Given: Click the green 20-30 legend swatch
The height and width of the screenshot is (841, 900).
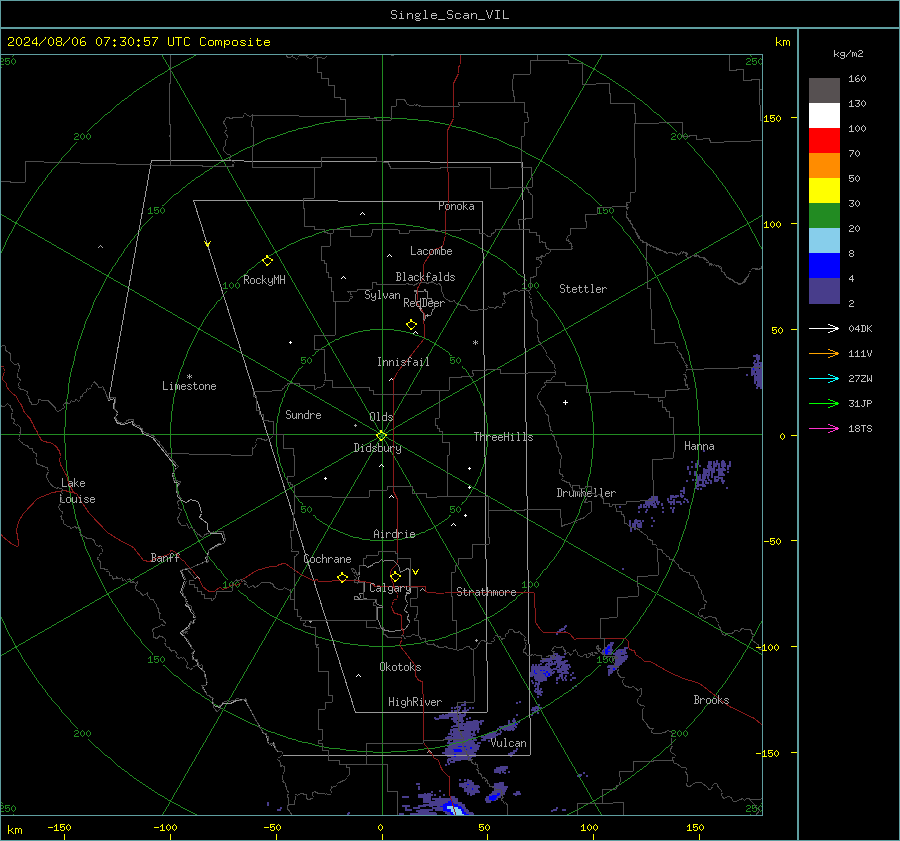Looking at the screenshot, I should (824, 216).
